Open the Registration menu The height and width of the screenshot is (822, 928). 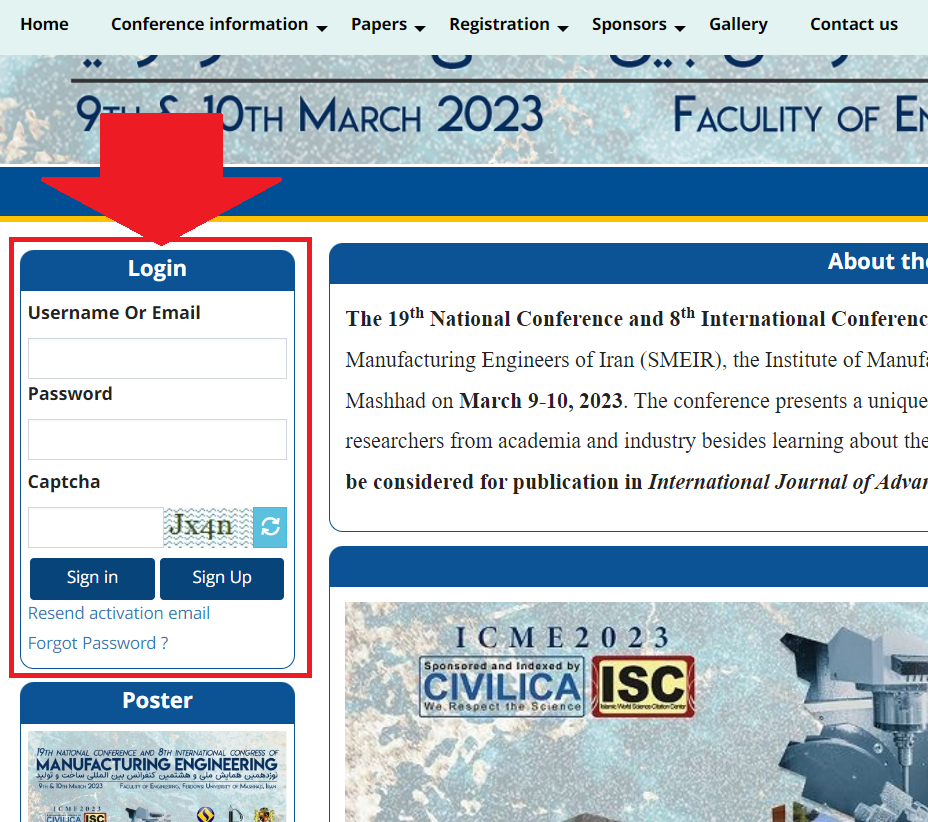500,24
